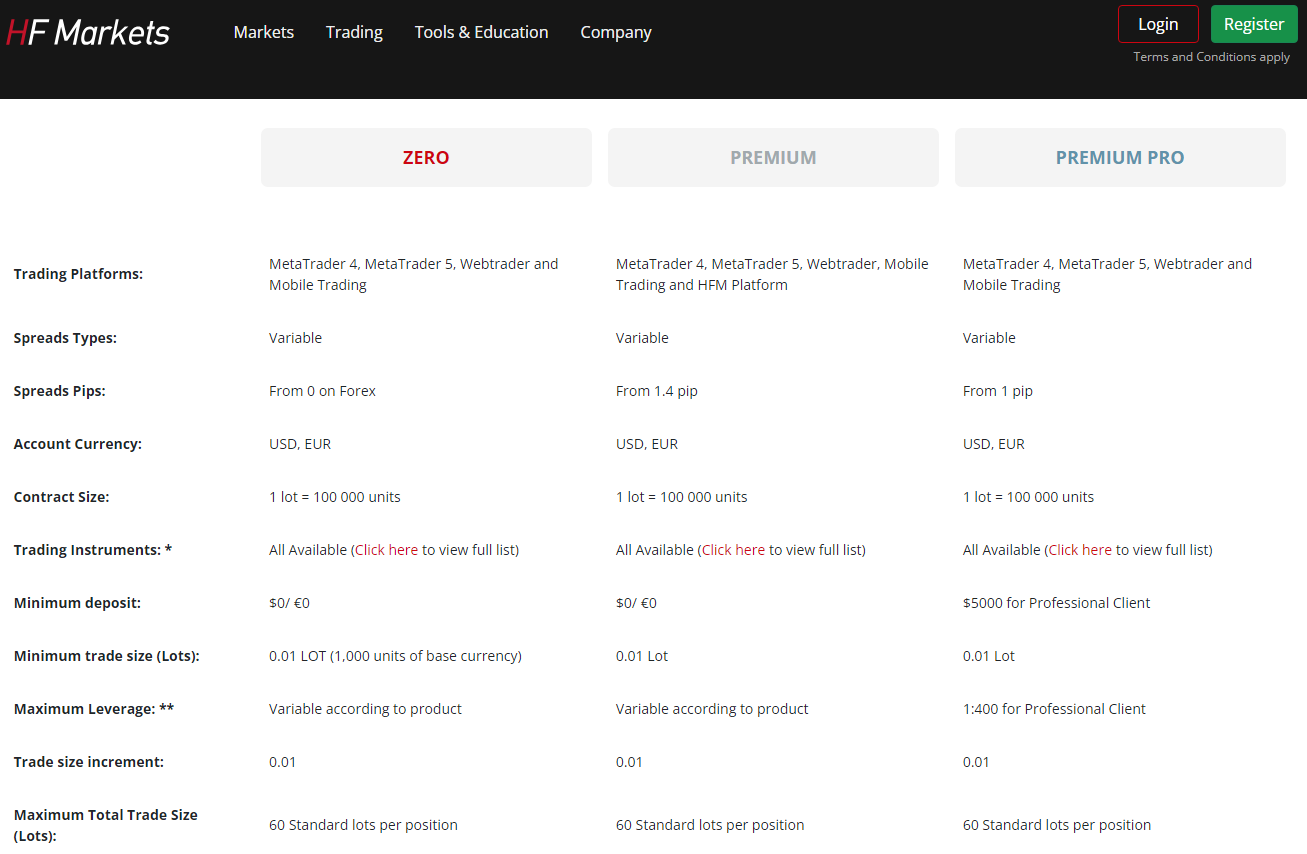Open the Company menu
Image resolution: width=1307 pixels, height=854 pixels.
(x=615, y=32)
